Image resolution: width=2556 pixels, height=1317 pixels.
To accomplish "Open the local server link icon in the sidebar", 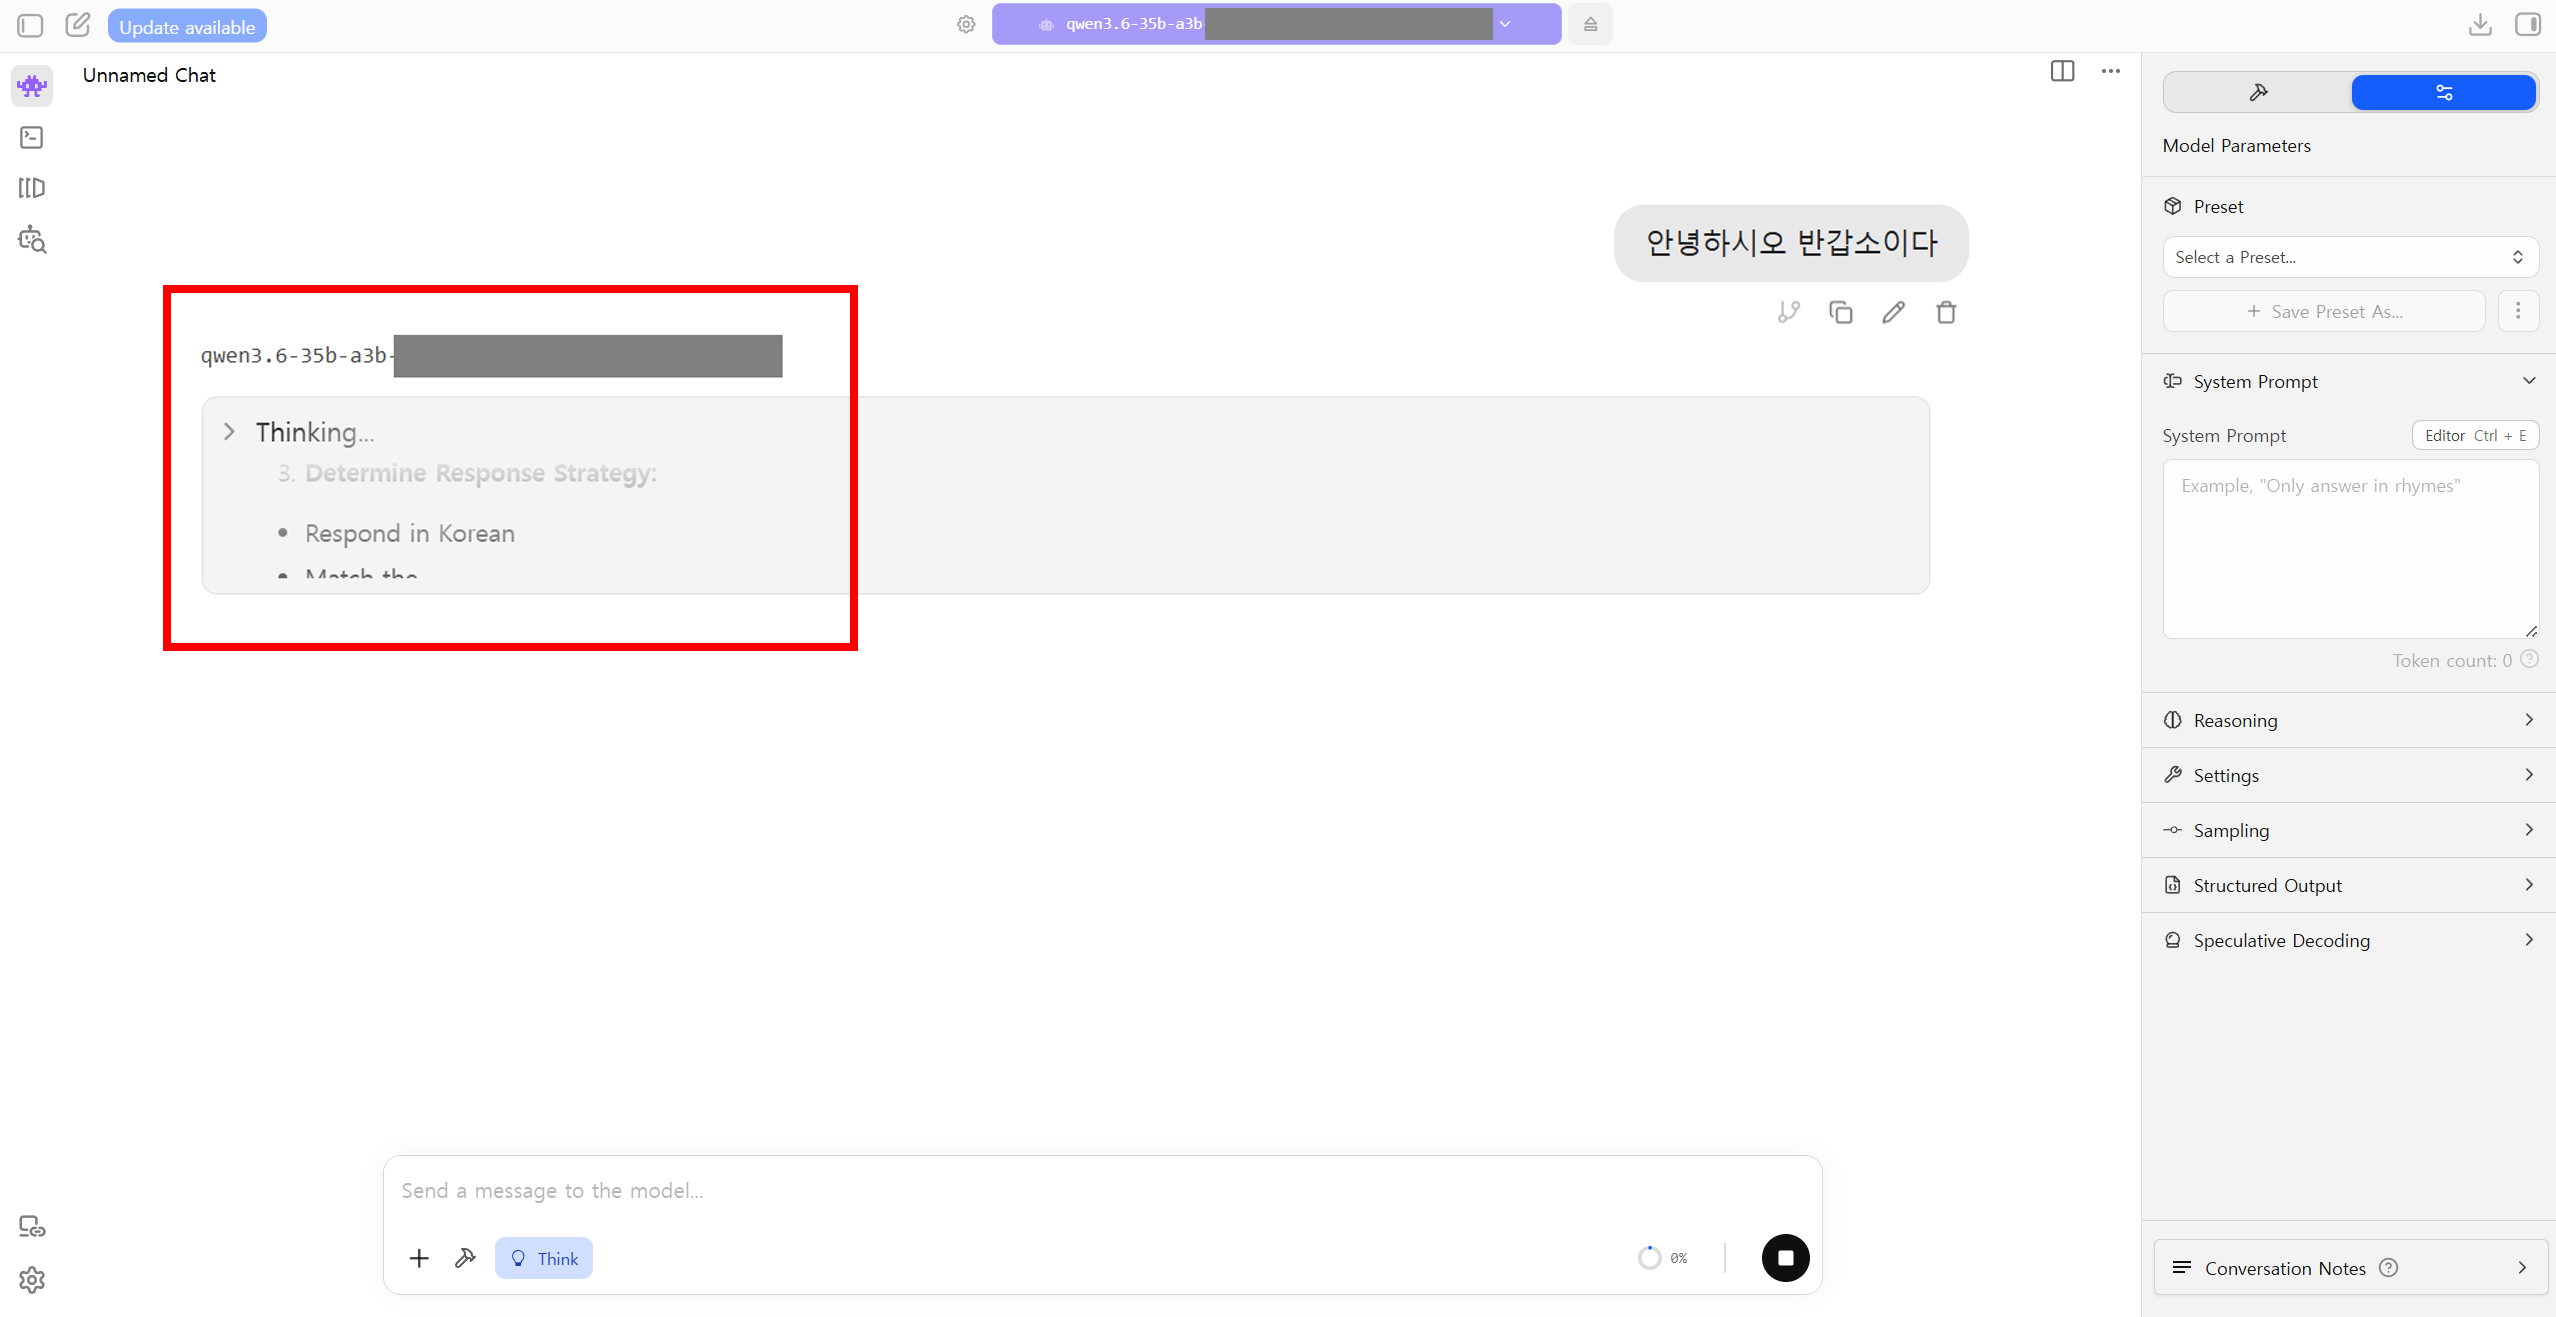I will click(x=32, y=1227).
